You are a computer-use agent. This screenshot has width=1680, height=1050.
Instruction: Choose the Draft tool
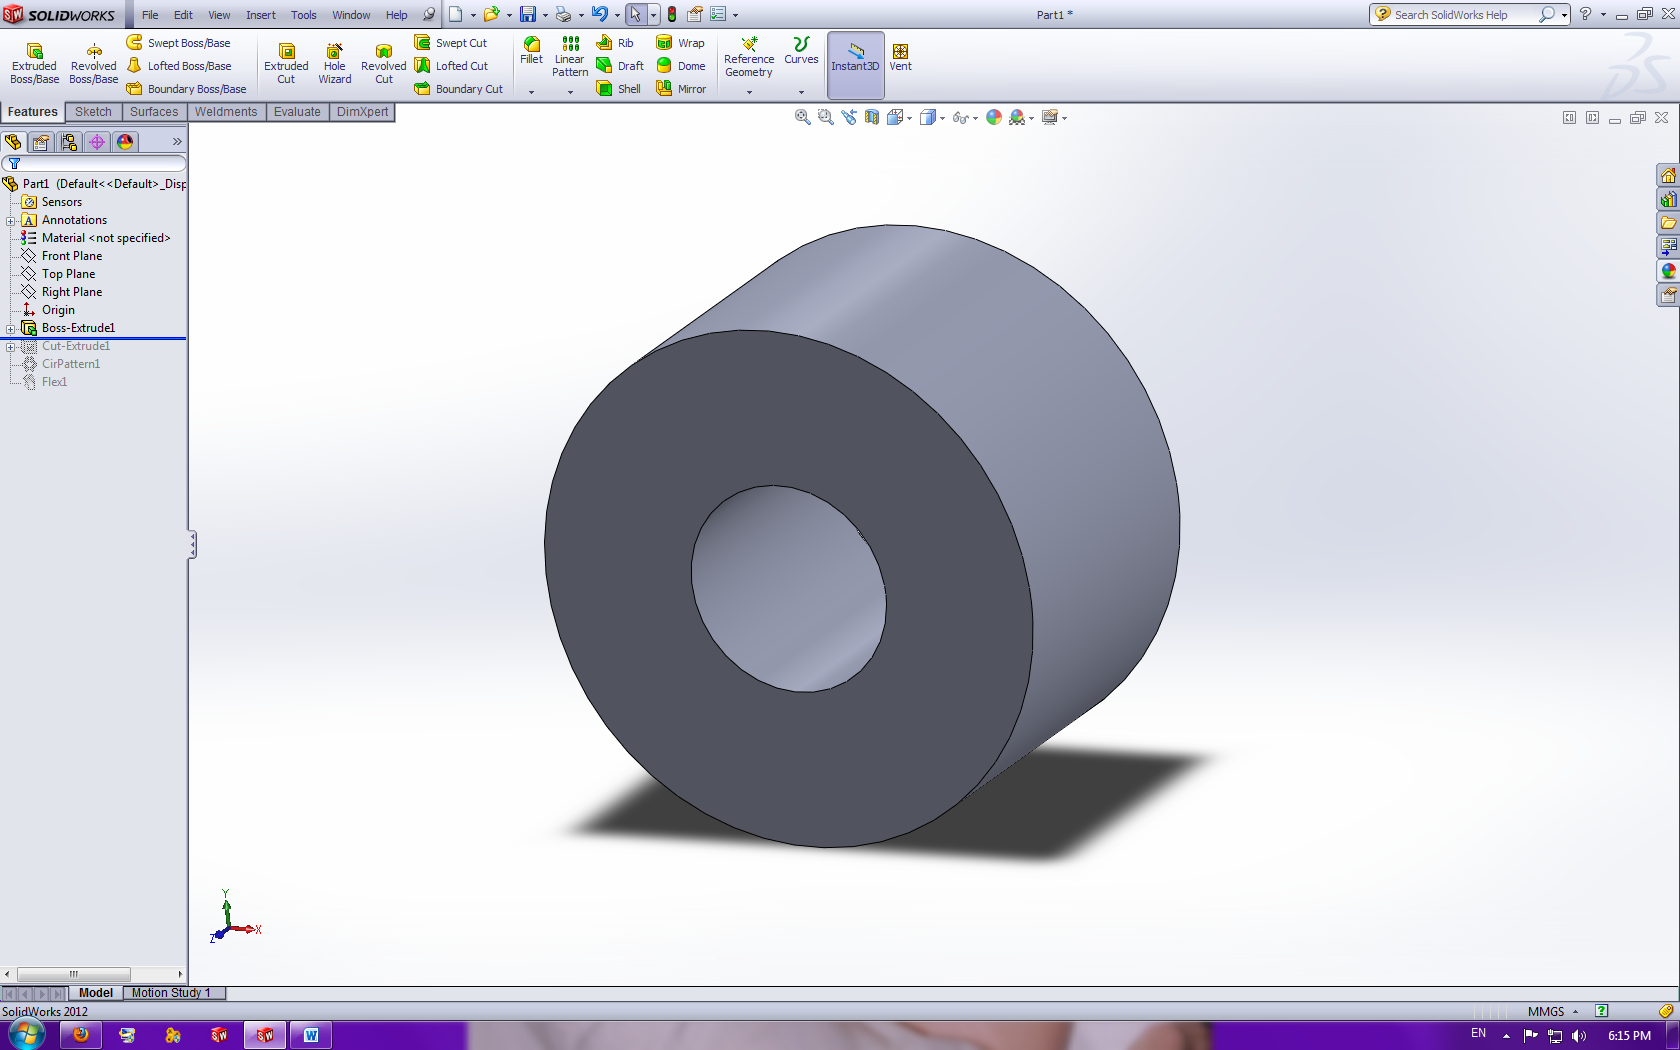tap(620, 66)
